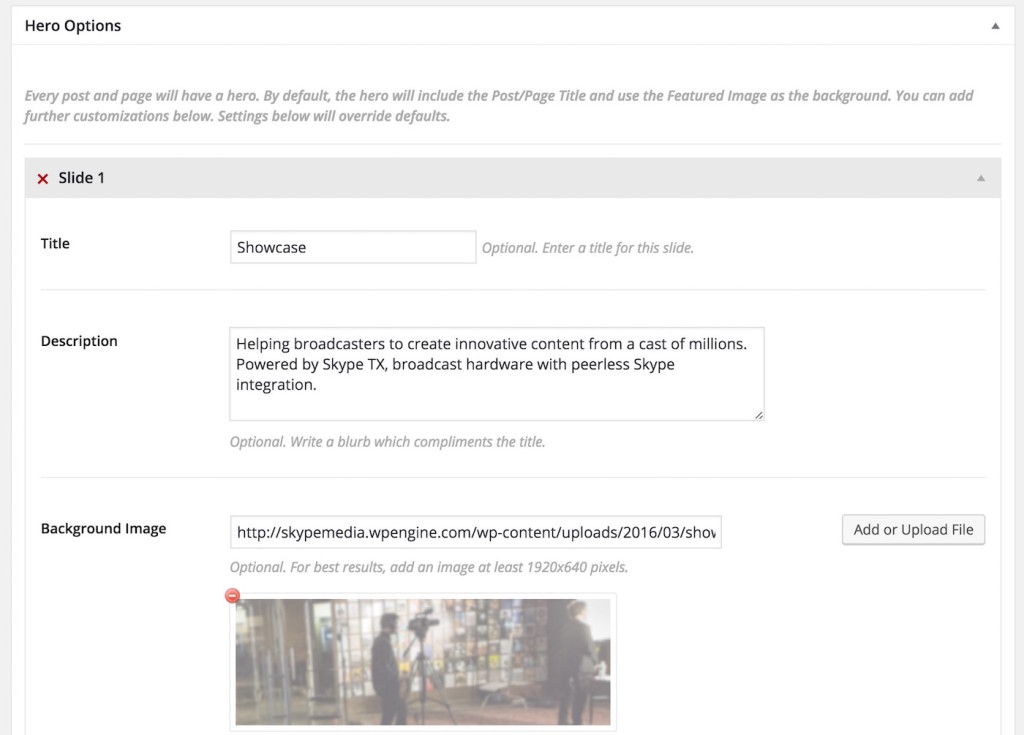This screenshot has width=1024, height=735.
Task: Click the Add or Upload File button
Action: coord(913,529)
